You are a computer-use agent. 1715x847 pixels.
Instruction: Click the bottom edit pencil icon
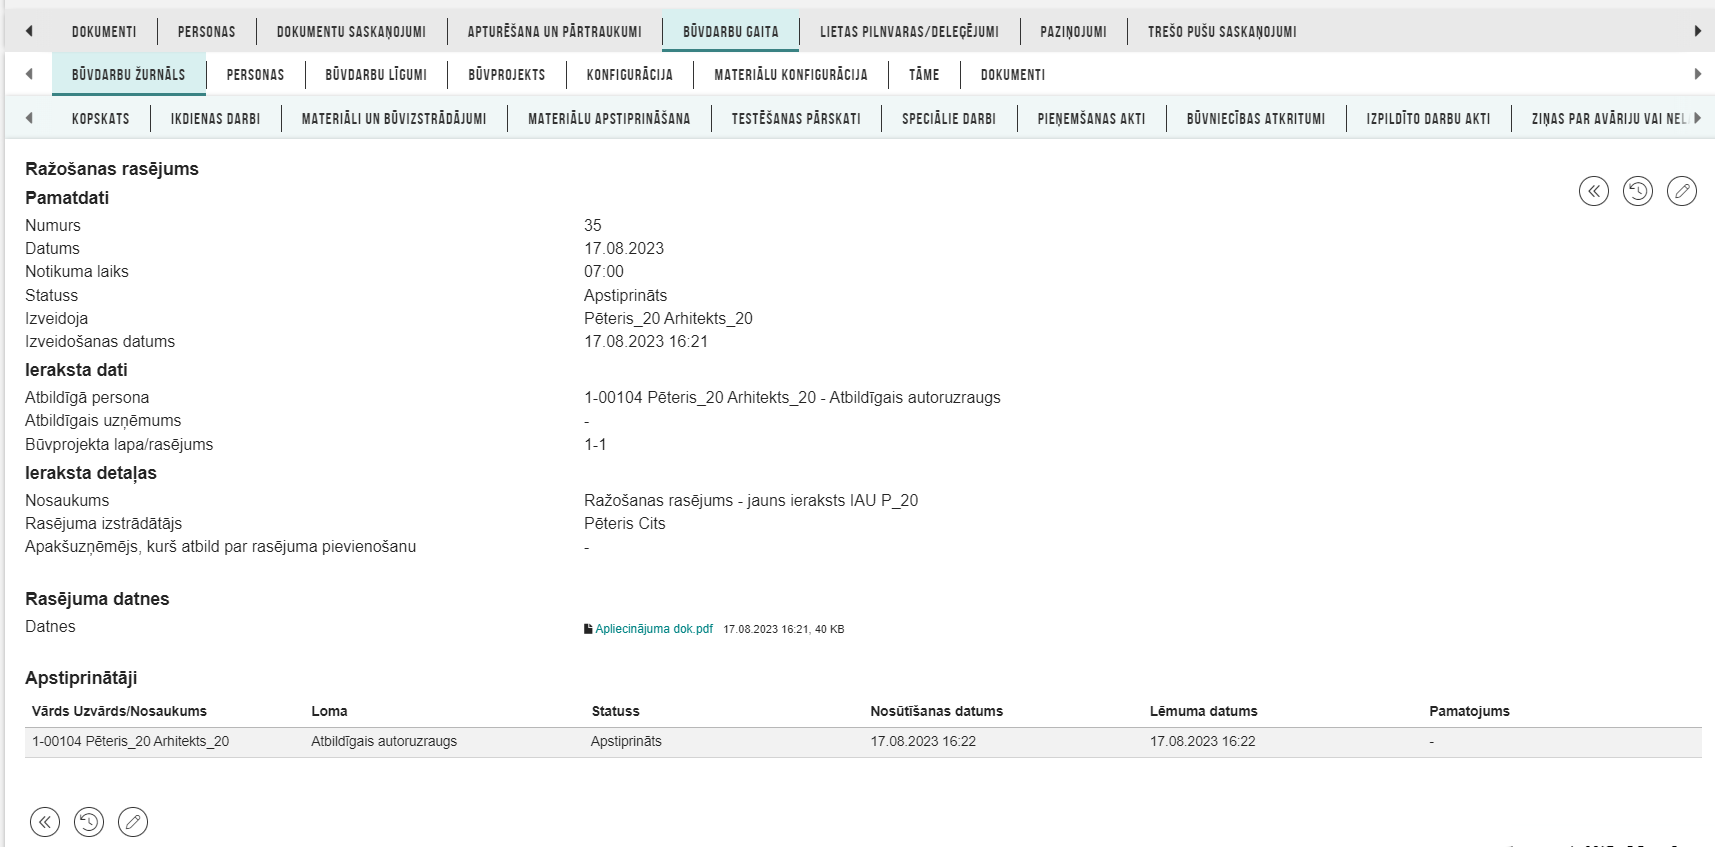[x=133, y=822]
